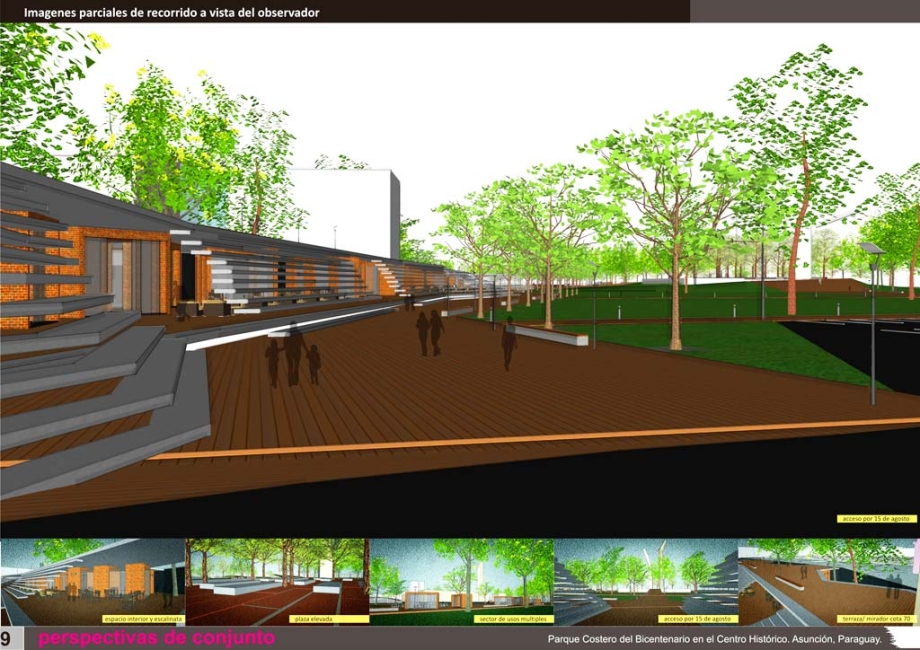Click the 'perspectivas de conjunto' pink title
The image size is (920, 650).
coord(156,639)
